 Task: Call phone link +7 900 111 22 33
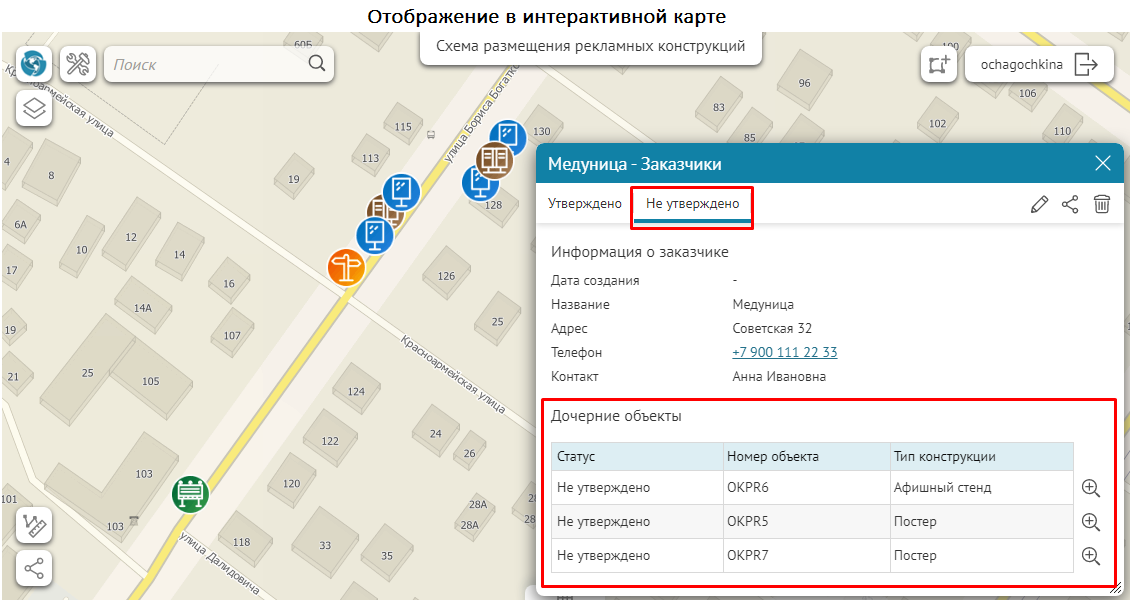pyautogui.click(x=784, y=353)
